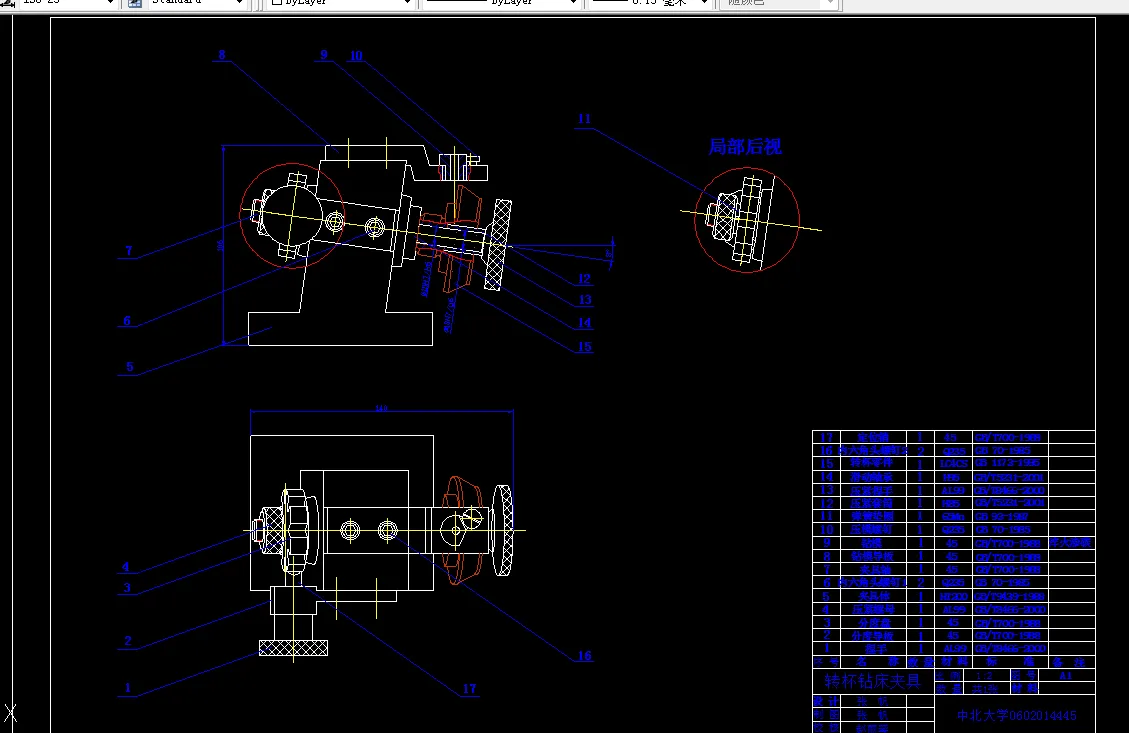Viewport: 1129px width, 733px height.
Task: Click the 钻模导板 parts list cell
Action: point(873,557)
